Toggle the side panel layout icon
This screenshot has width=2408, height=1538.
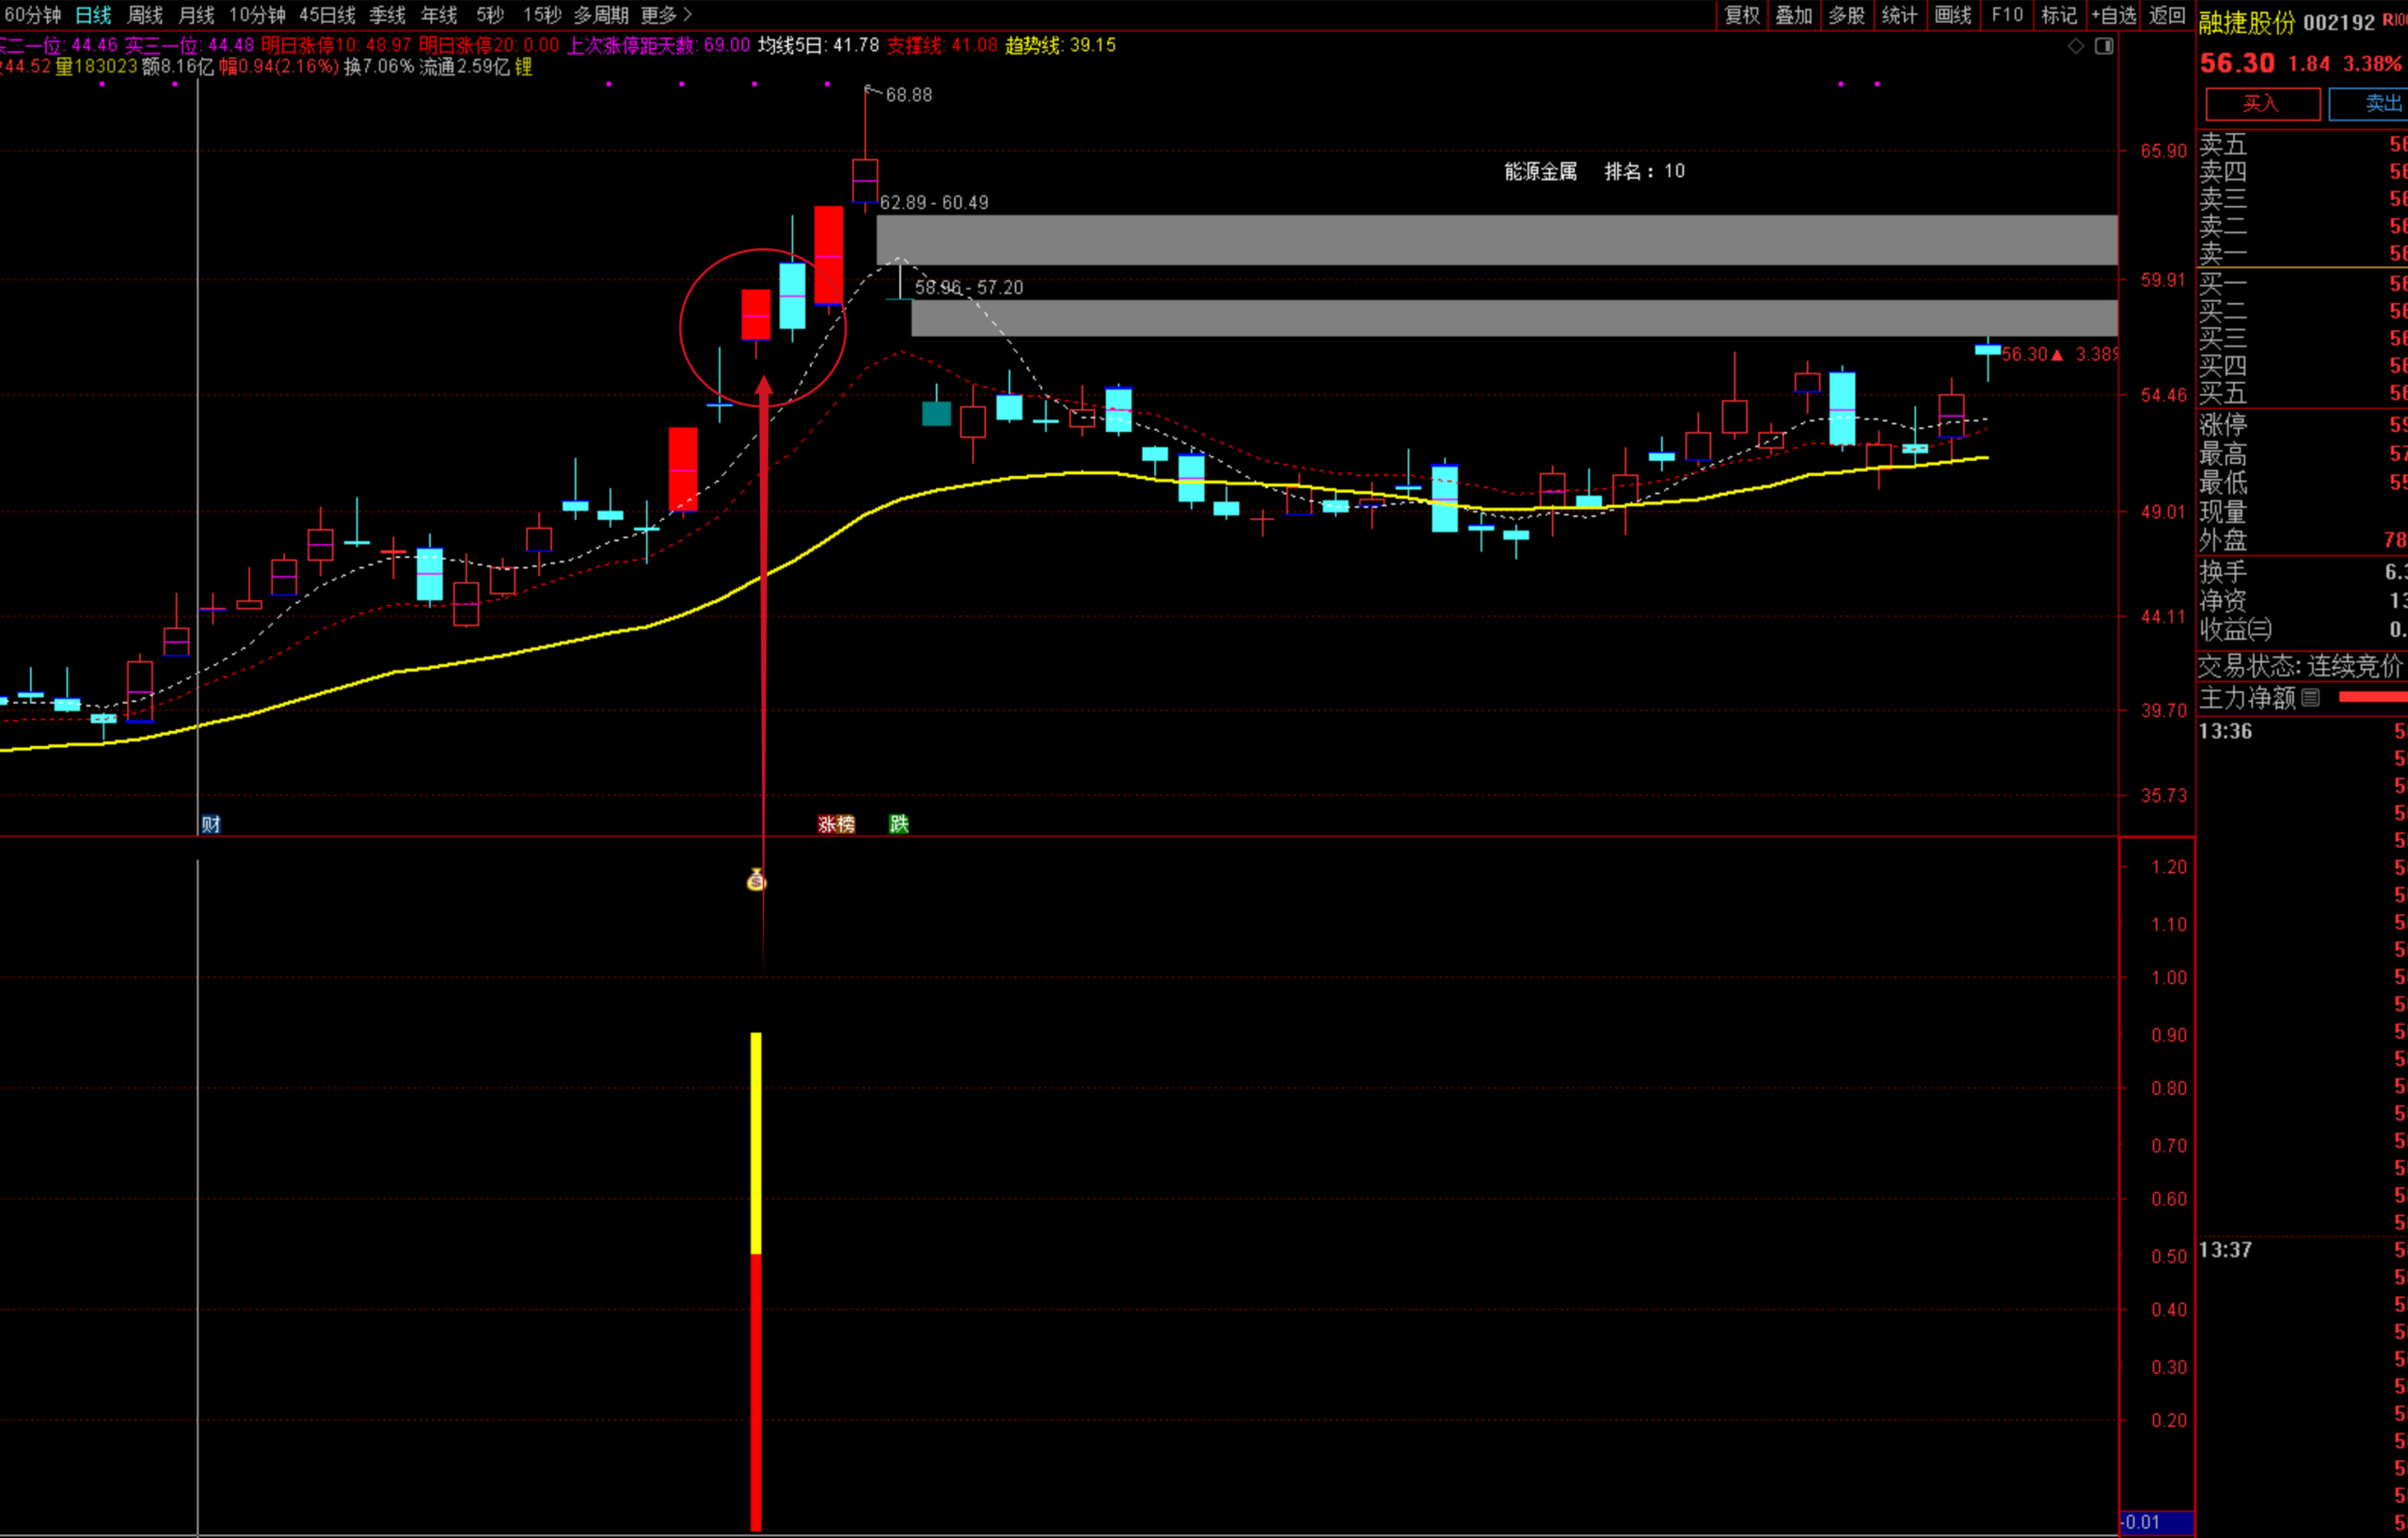pos(2104,46)
